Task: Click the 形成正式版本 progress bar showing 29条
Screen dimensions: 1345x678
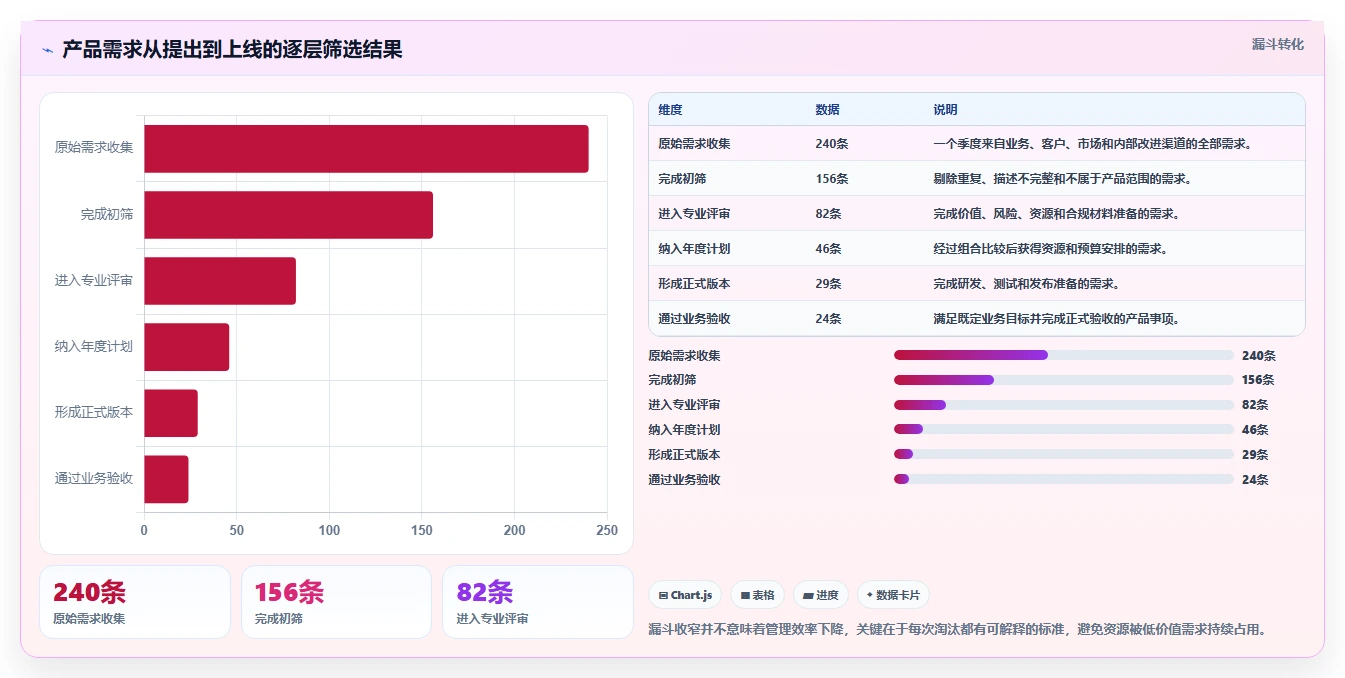Action: click(x=1064, y=455)
